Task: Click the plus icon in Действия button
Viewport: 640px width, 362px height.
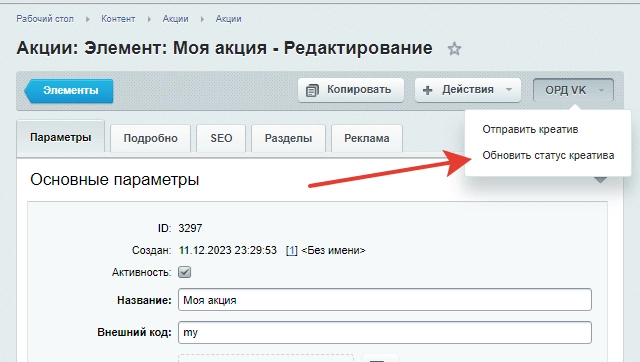Action: tap(427, 90)
